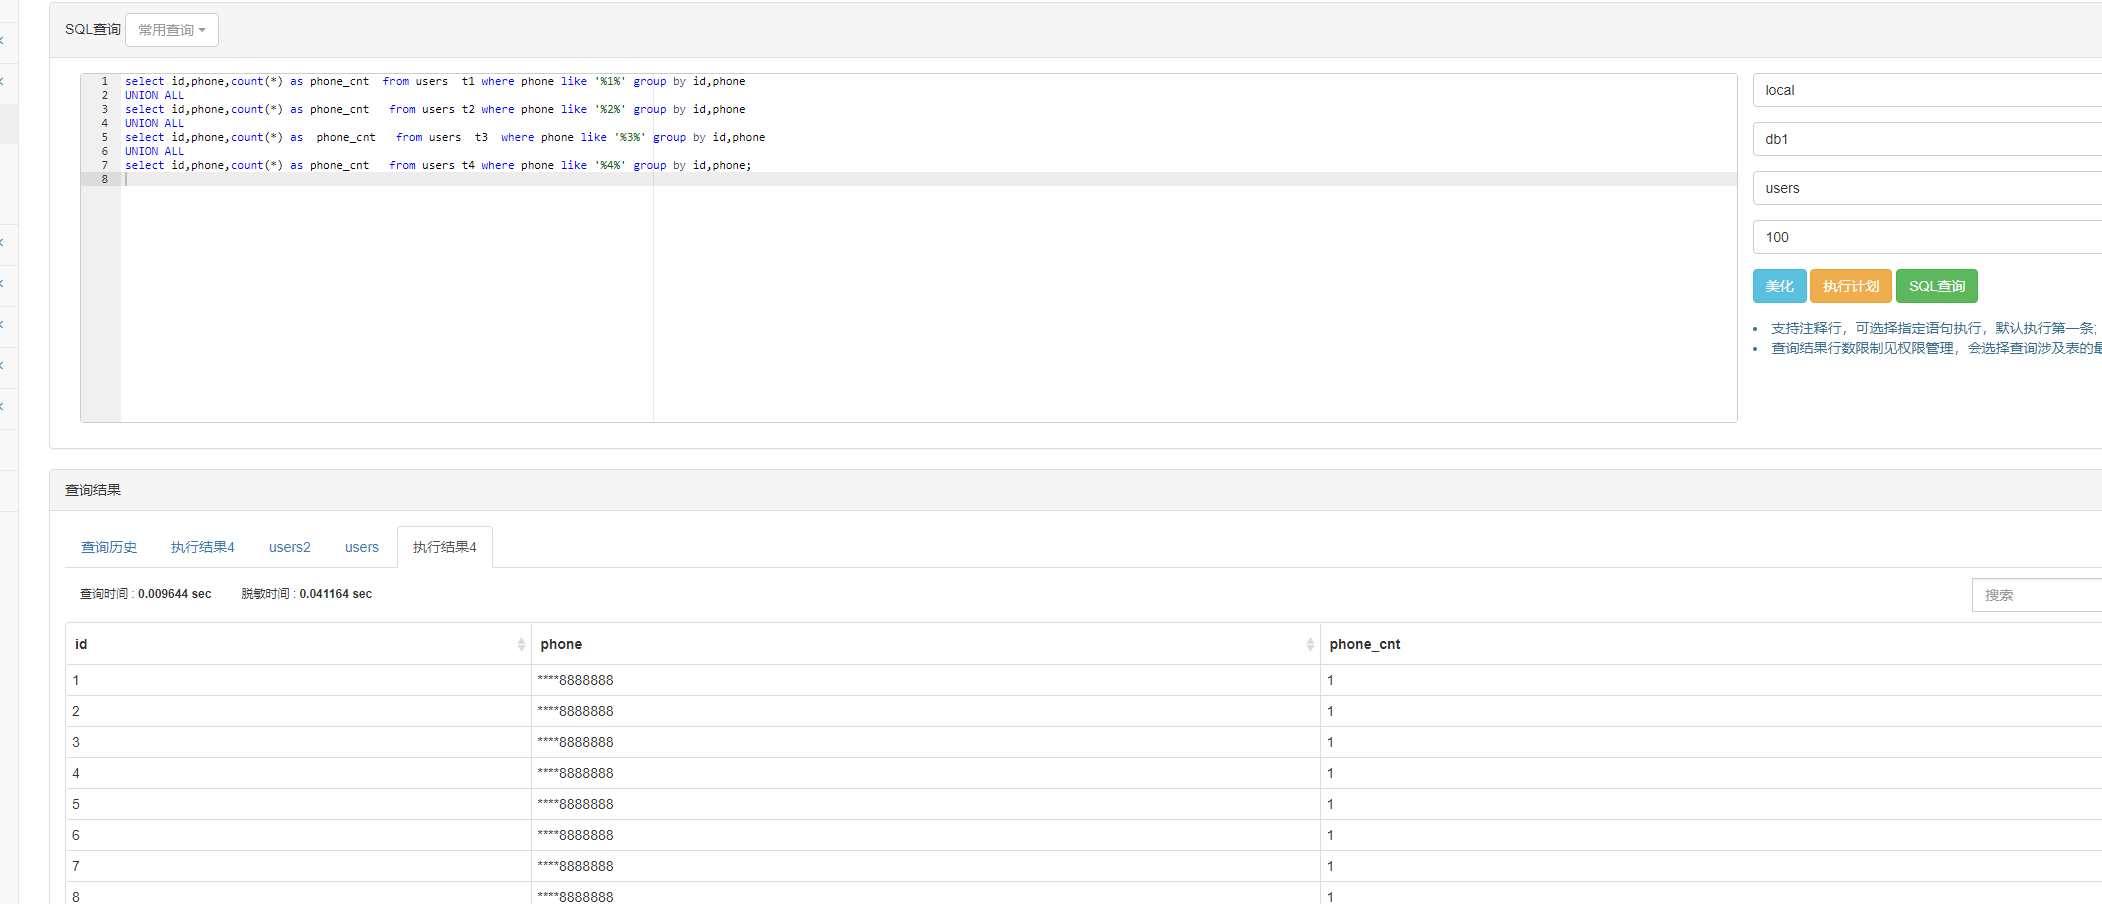Sort by the id column arrows
This screenshot has width=2102, height=904.
click(x=521, y=644)
